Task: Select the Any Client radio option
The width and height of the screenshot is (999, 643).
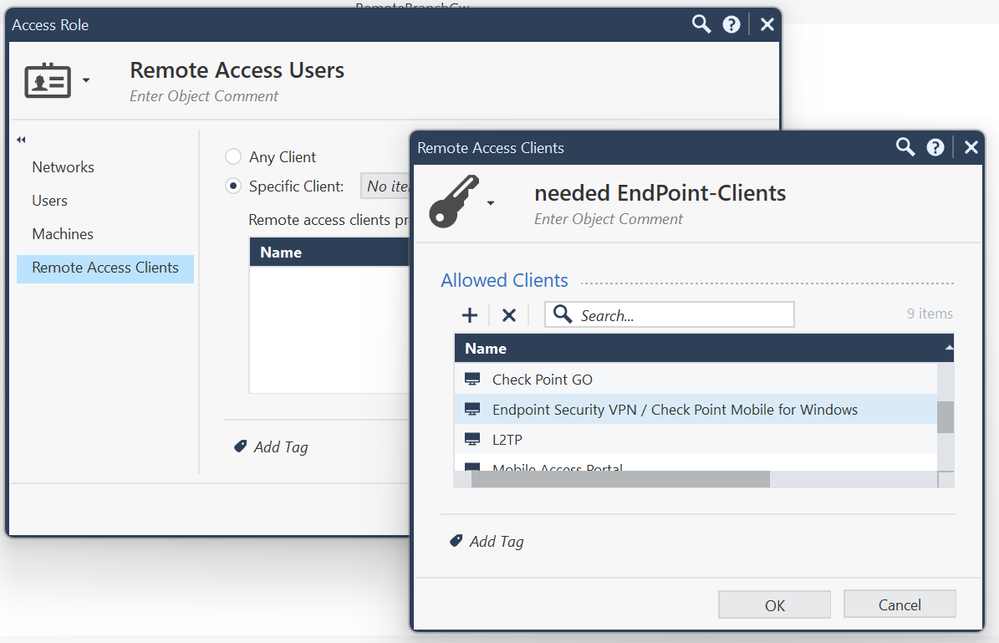Action: point(233,156)
